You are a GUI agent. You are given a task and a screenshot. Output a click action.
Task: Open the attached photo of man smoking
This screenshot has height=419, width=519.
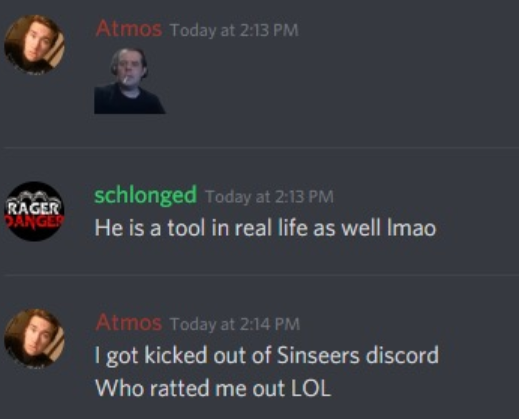[x=129, y=81]
